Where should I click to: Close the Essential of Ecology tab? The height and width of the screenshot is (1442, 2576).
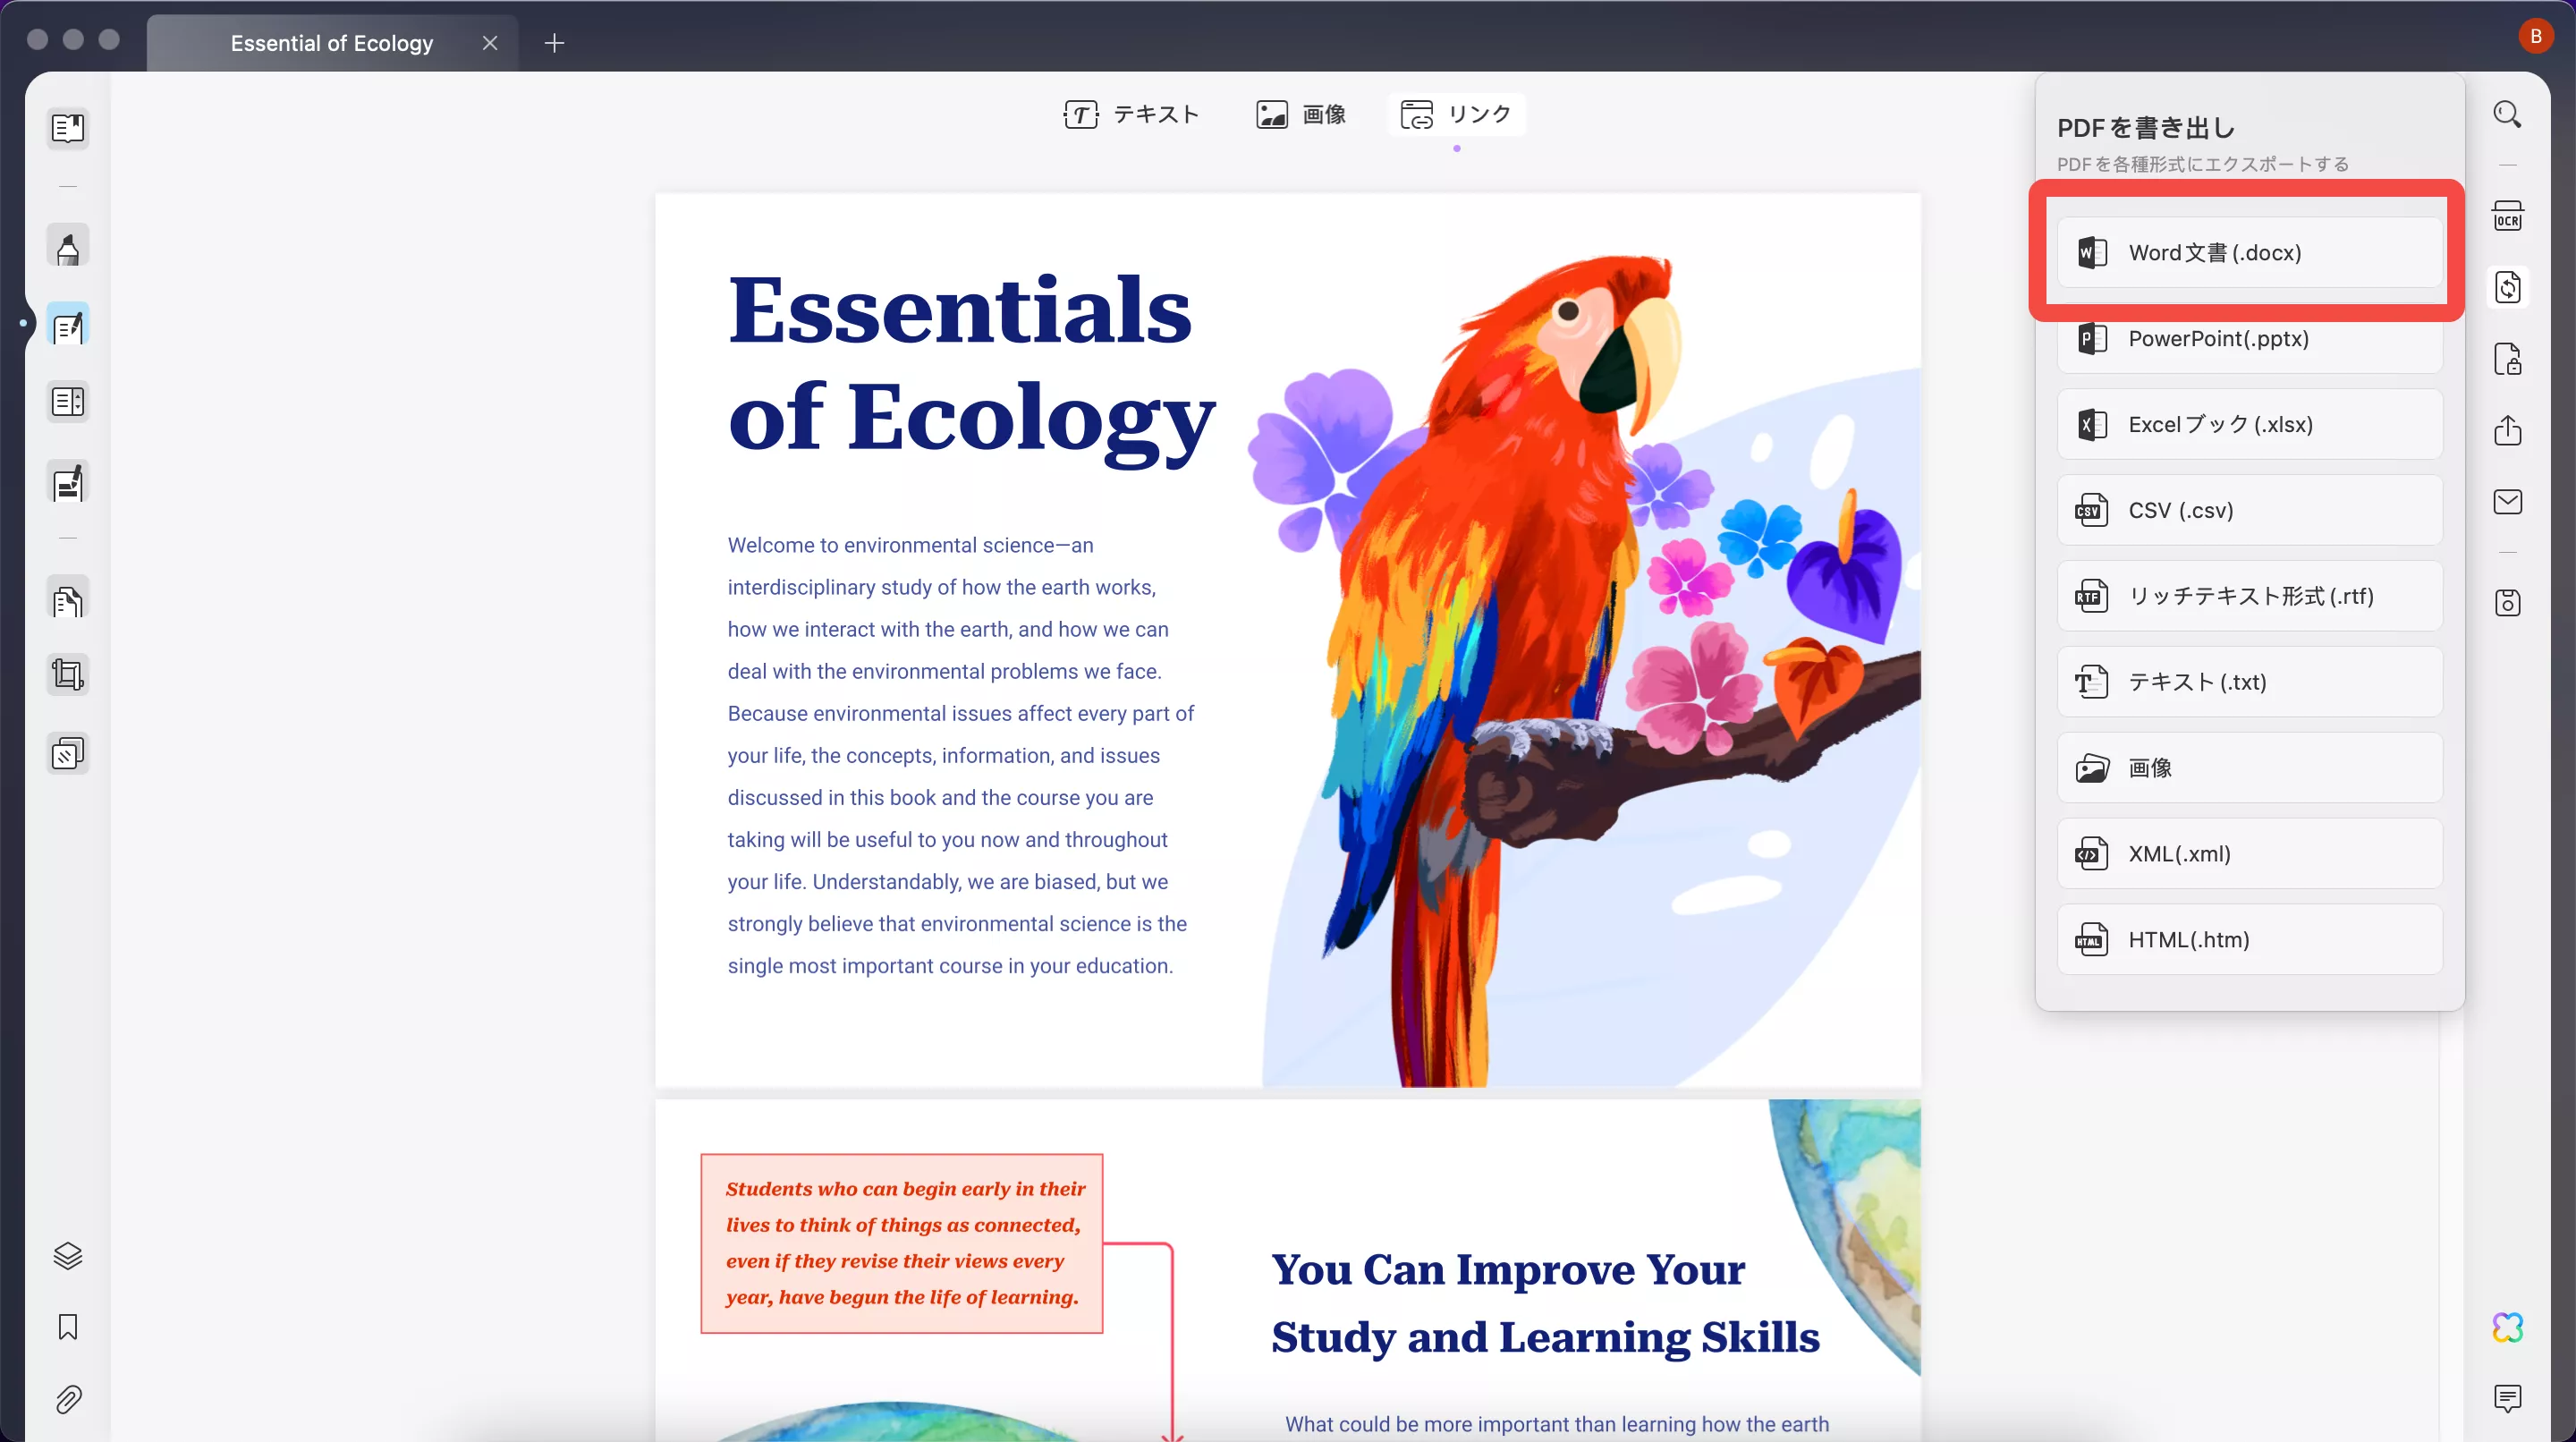(x=490, y=43)
